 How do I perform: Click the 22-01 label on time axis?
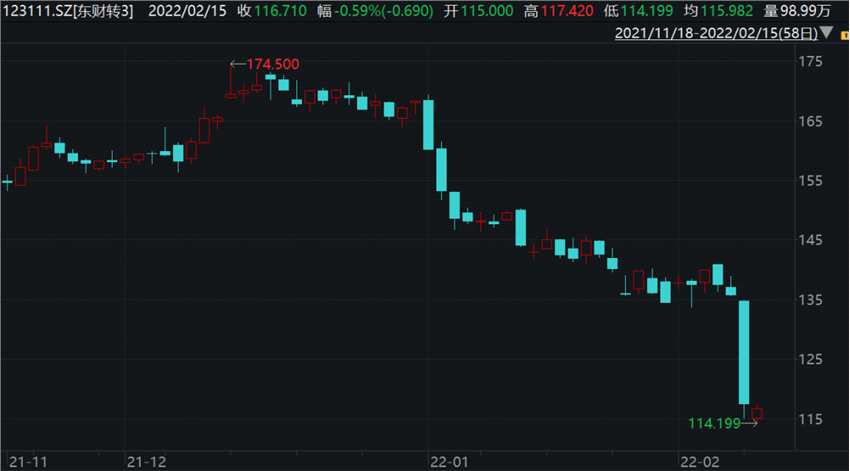(449, 462)
